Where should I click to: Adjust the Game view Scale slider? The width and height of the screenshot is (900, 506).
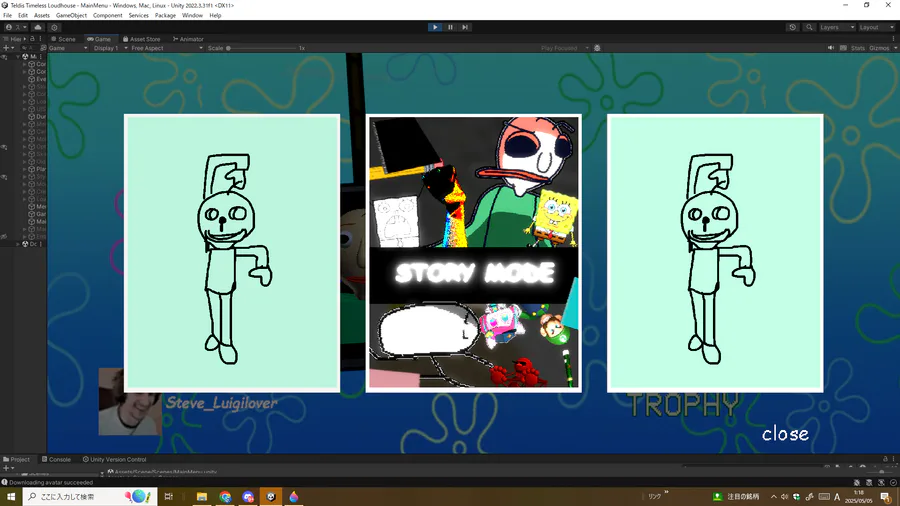(x=262, y=48)
